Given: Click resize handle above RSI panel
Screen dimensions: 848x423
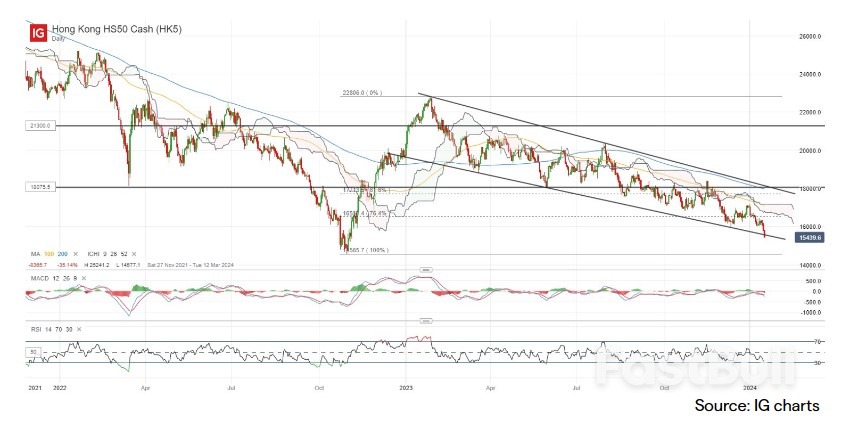Looking at the screenshot, I should click(x=427, y=322).
